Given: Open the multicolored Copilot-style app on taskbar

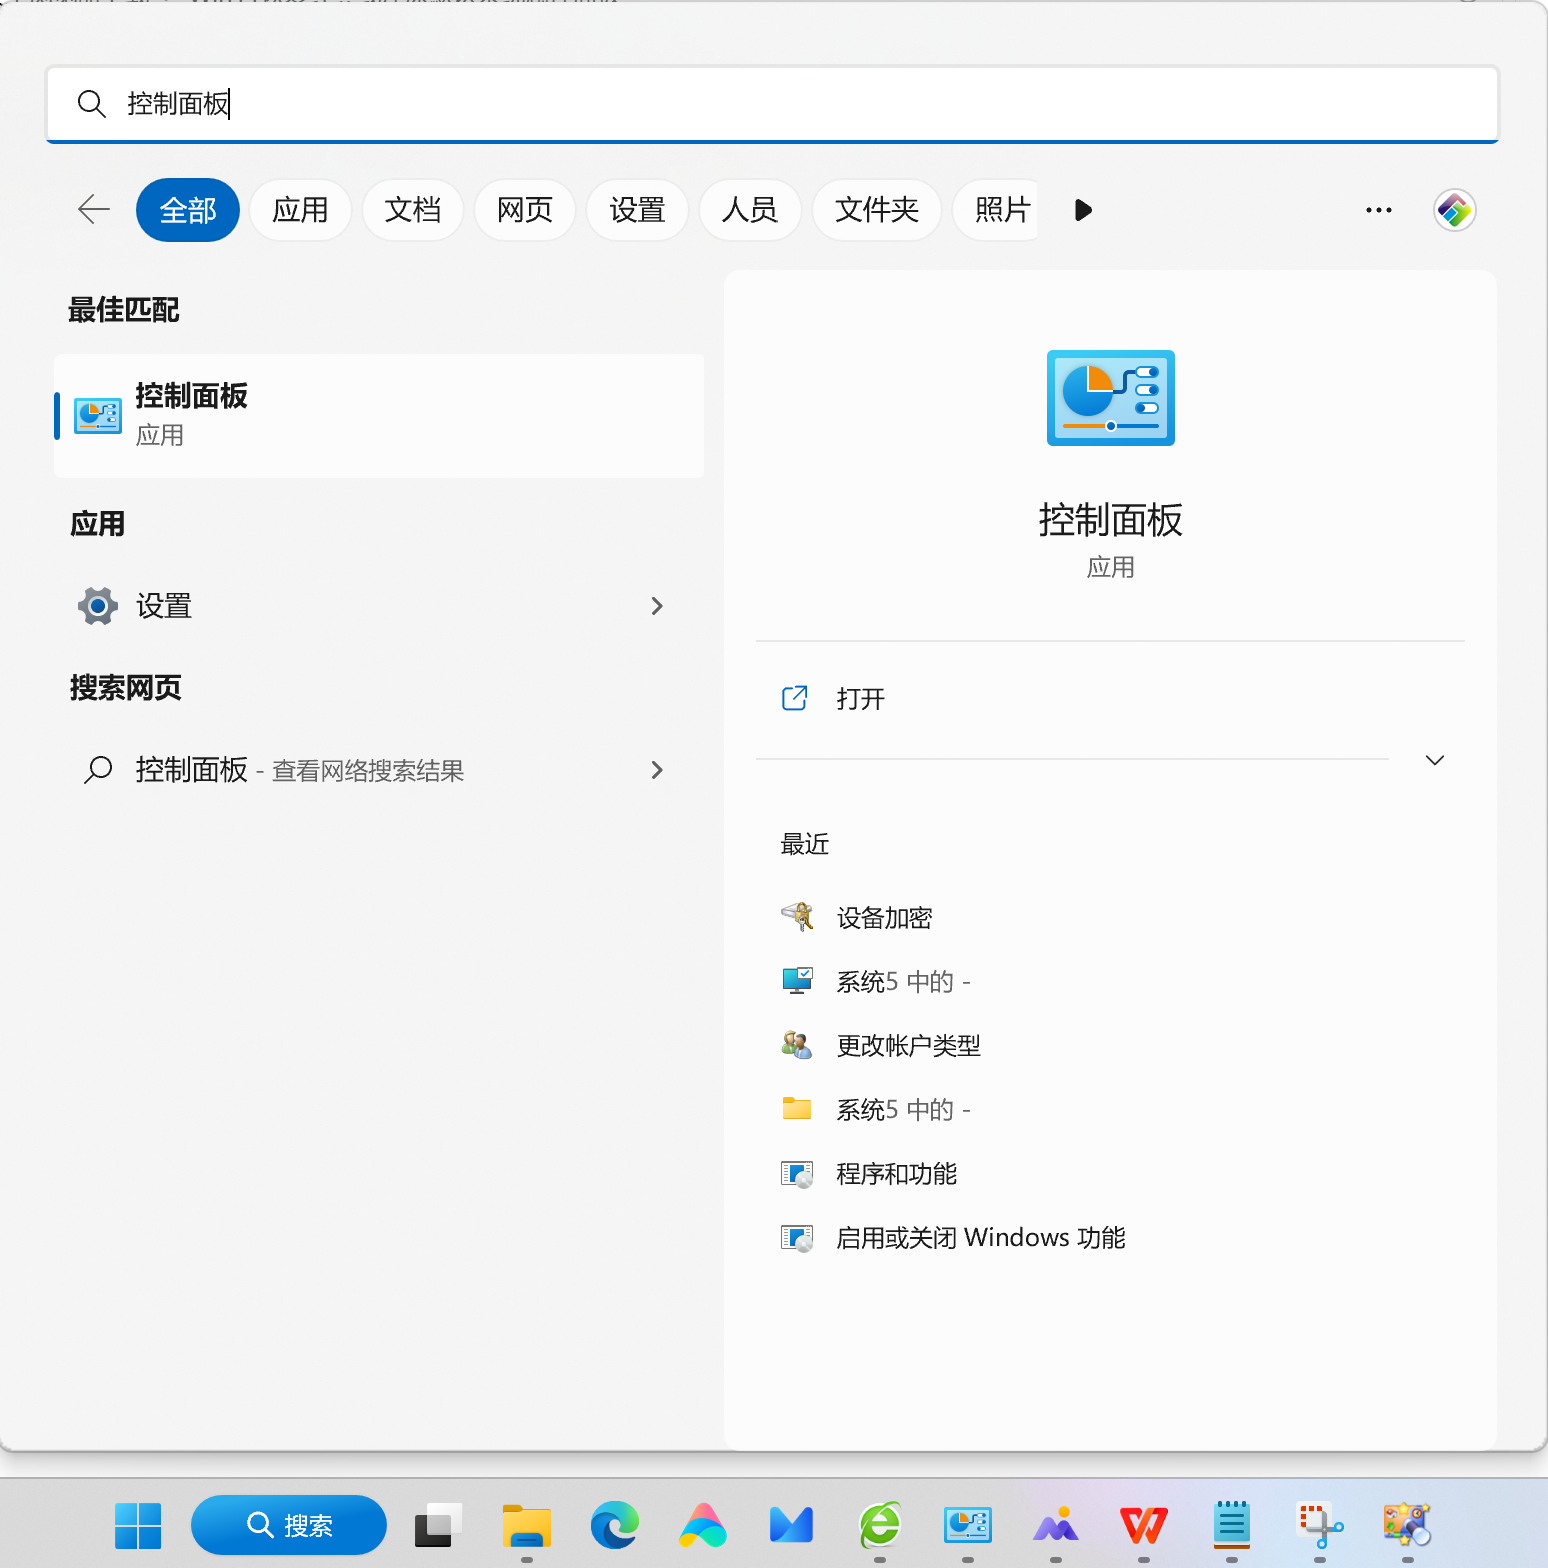Looking at the screenshot, I should click(x=703, y=1525).
